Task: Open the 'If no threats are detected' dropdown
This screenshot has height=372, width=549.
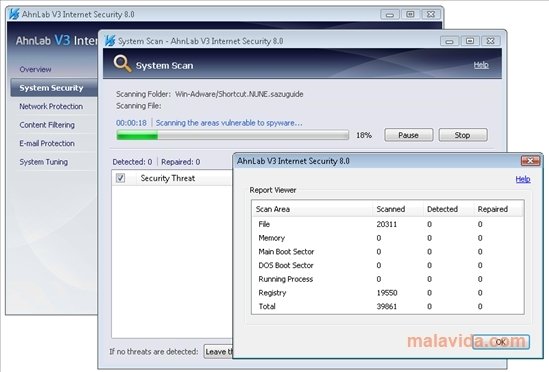Action: [218, 351]
